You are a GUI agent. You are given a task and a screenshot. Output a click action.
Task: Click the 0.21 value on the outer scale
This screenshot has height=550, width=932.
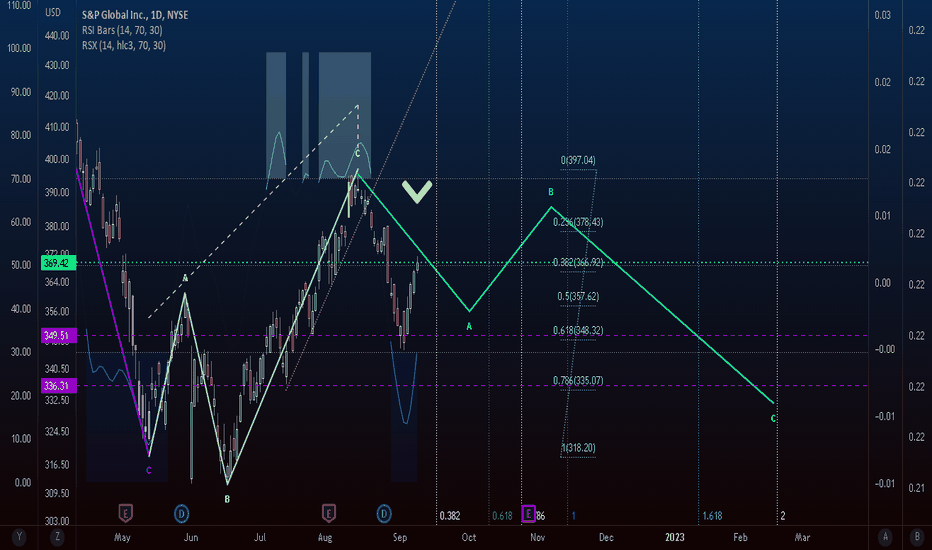[917, 488]
